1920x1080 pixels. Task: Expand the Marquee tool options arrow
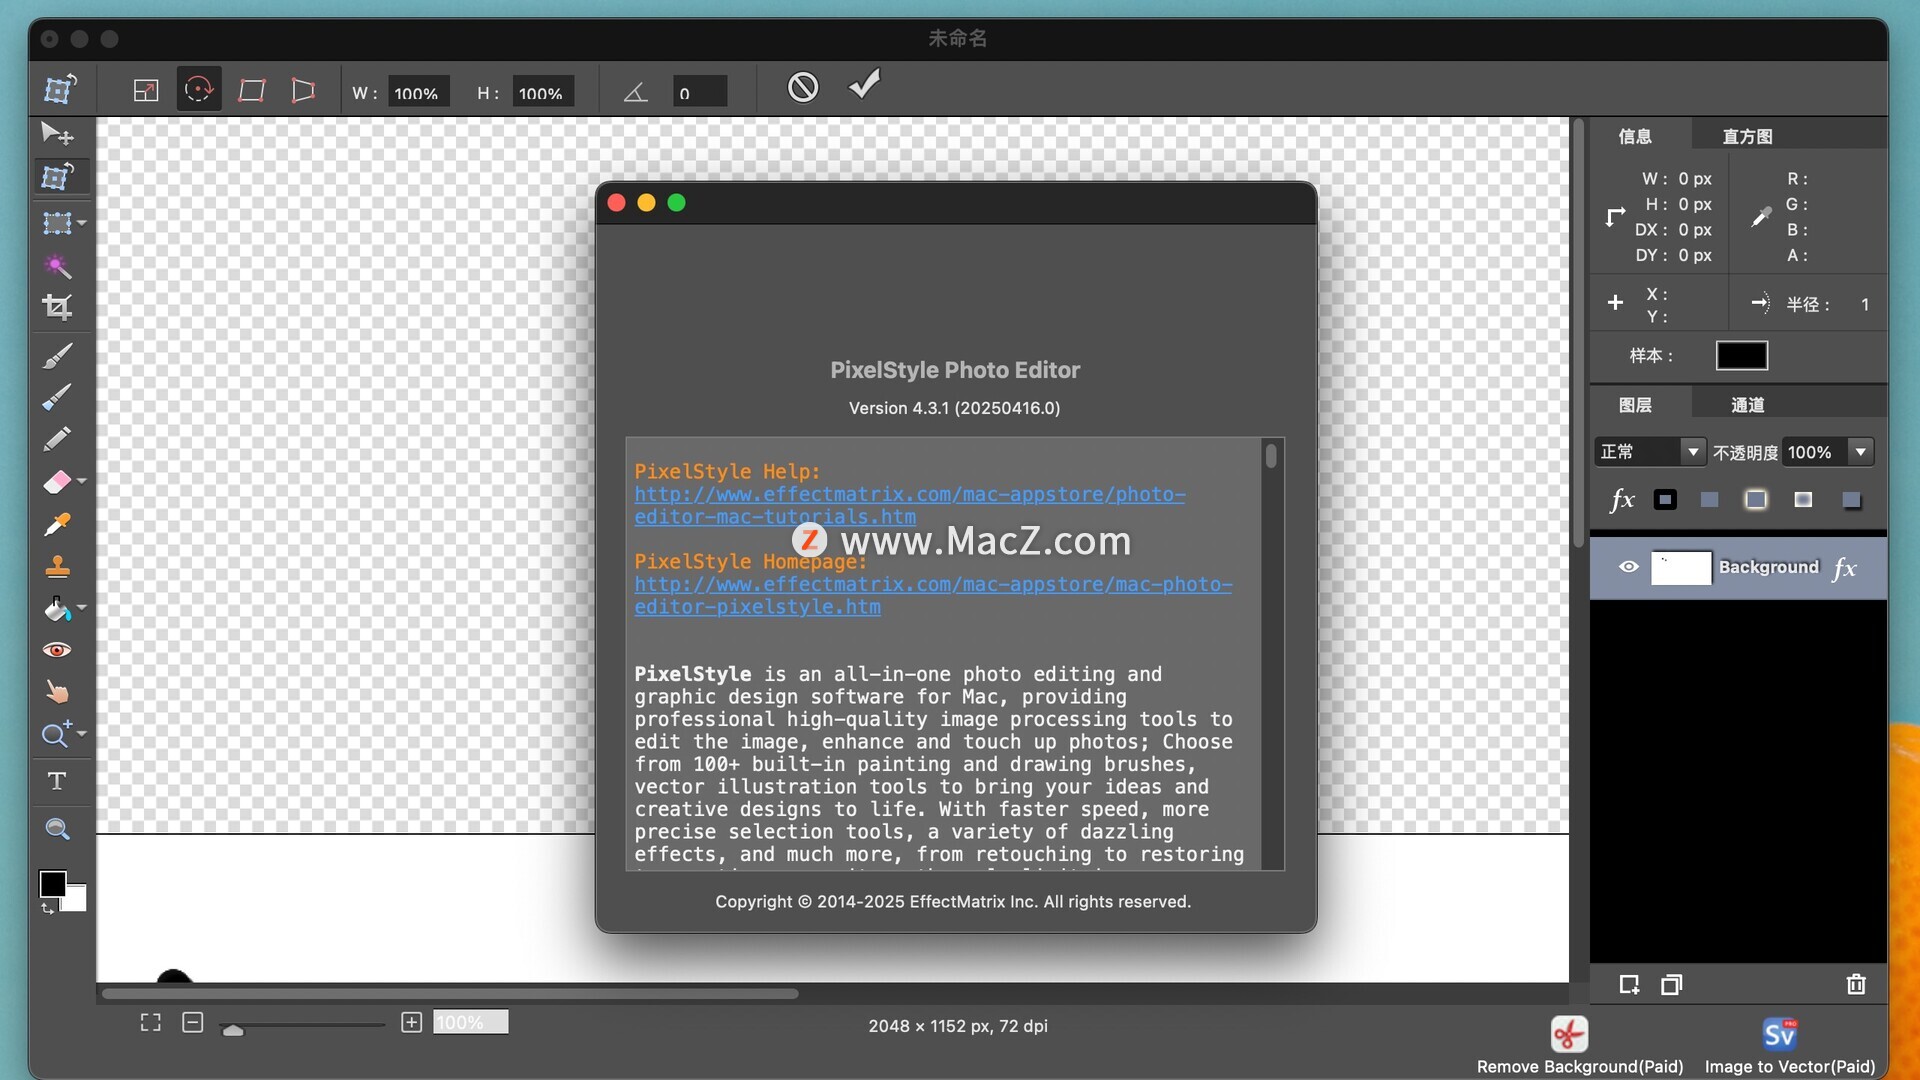82,223
